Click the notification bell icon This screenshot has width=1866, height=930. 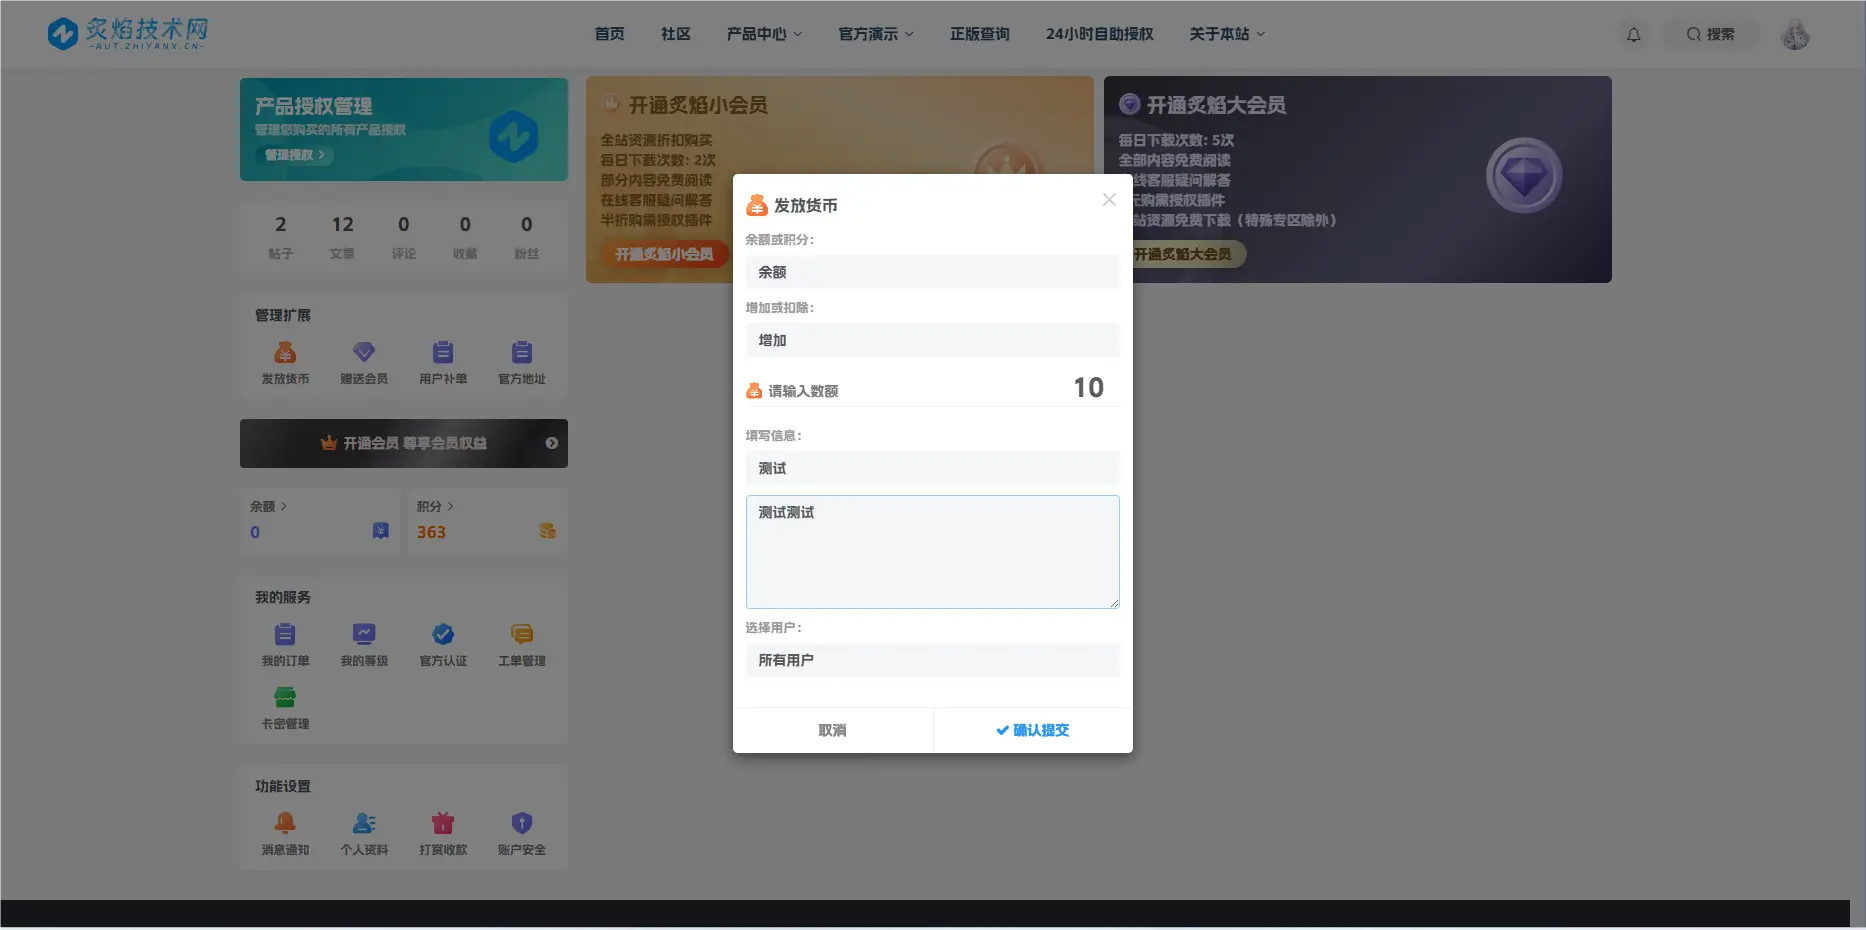pos(1634,33)
